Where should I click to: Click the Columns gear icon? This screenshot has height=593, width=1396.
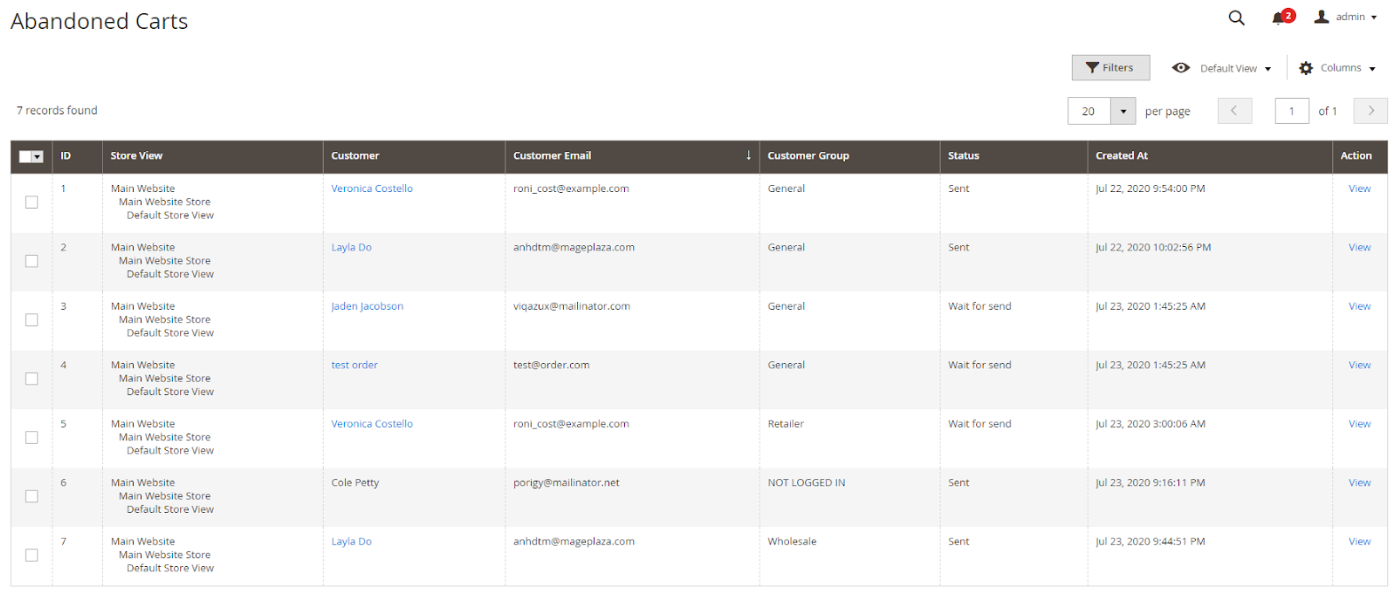tap(1305, 68)
